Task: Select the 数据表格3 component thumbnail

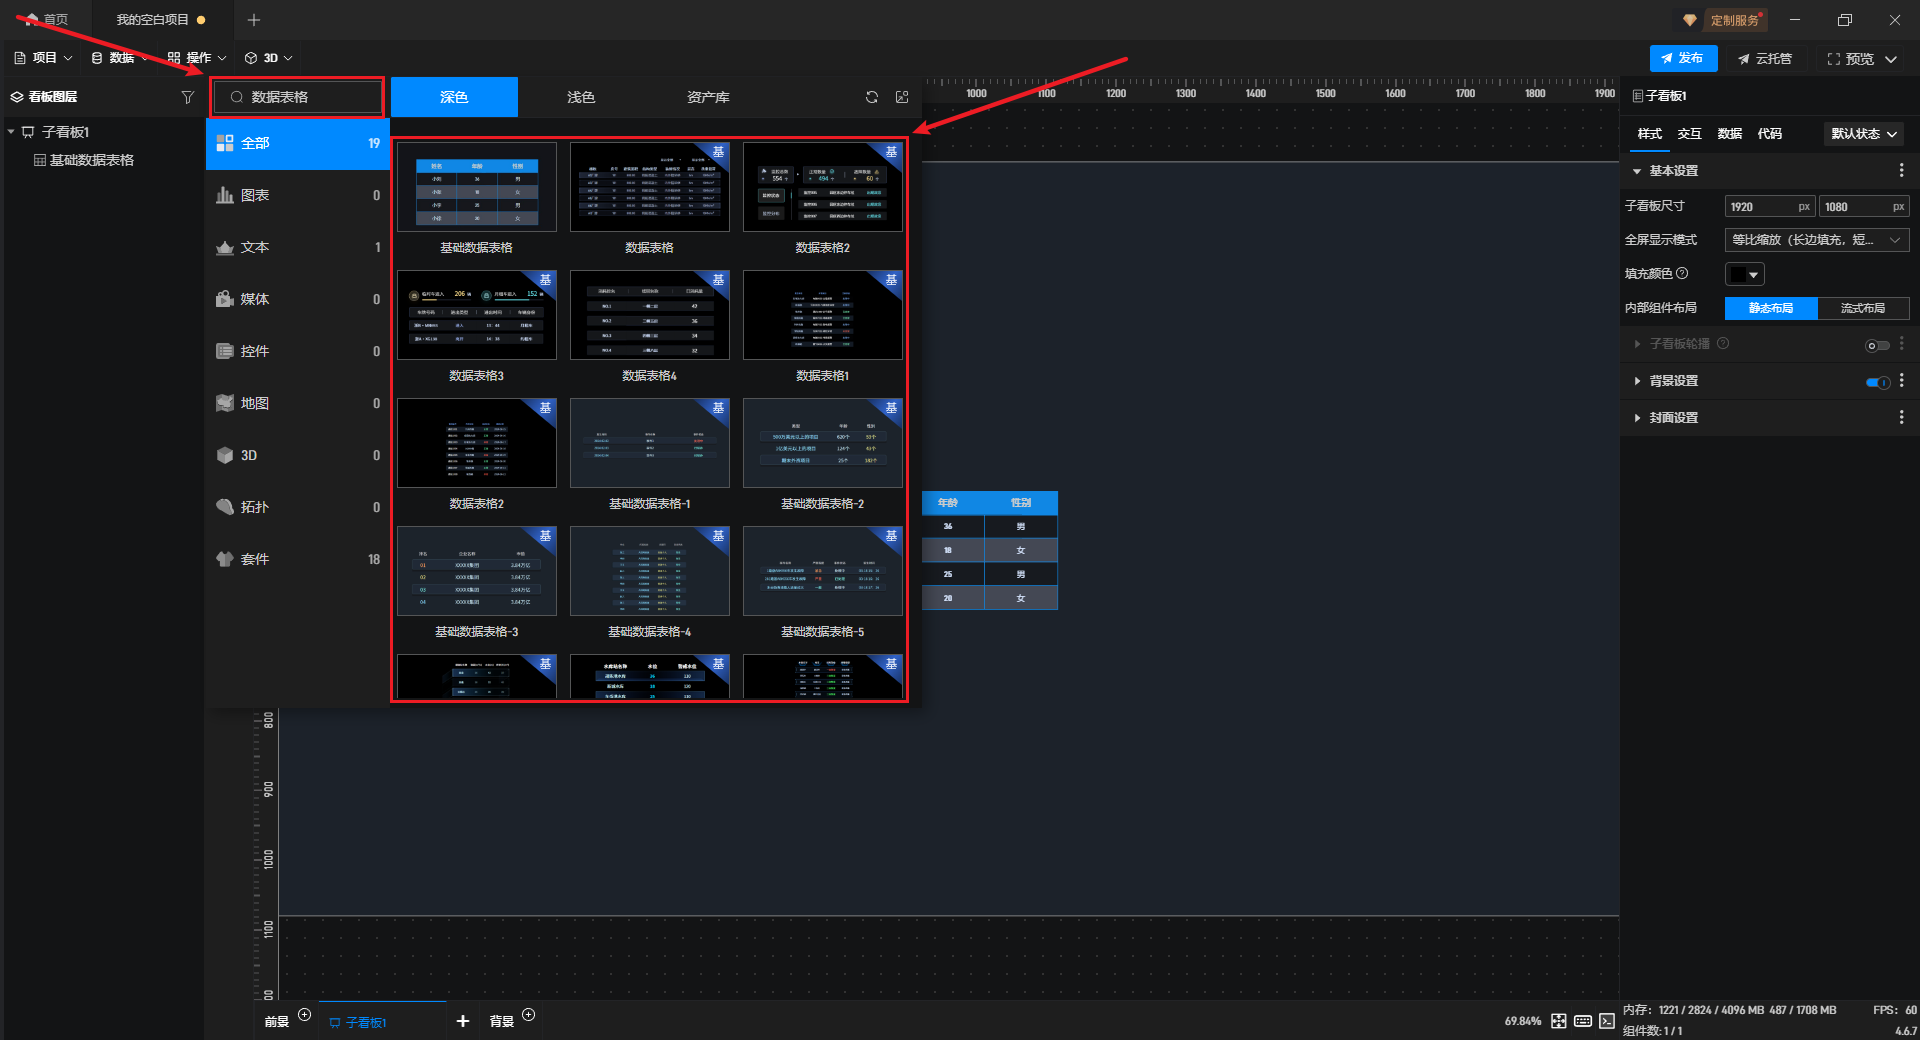Action: pyautogui.click(x=477, y=316)
